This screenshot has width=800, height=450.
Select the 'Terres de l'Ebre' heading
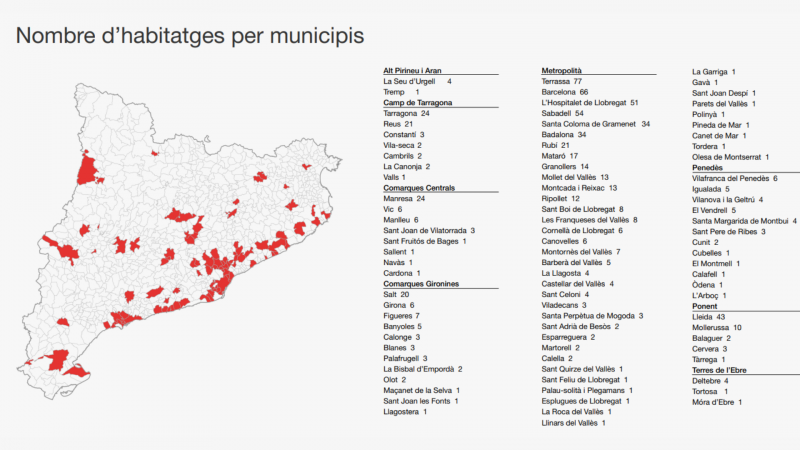pos(719,370)
